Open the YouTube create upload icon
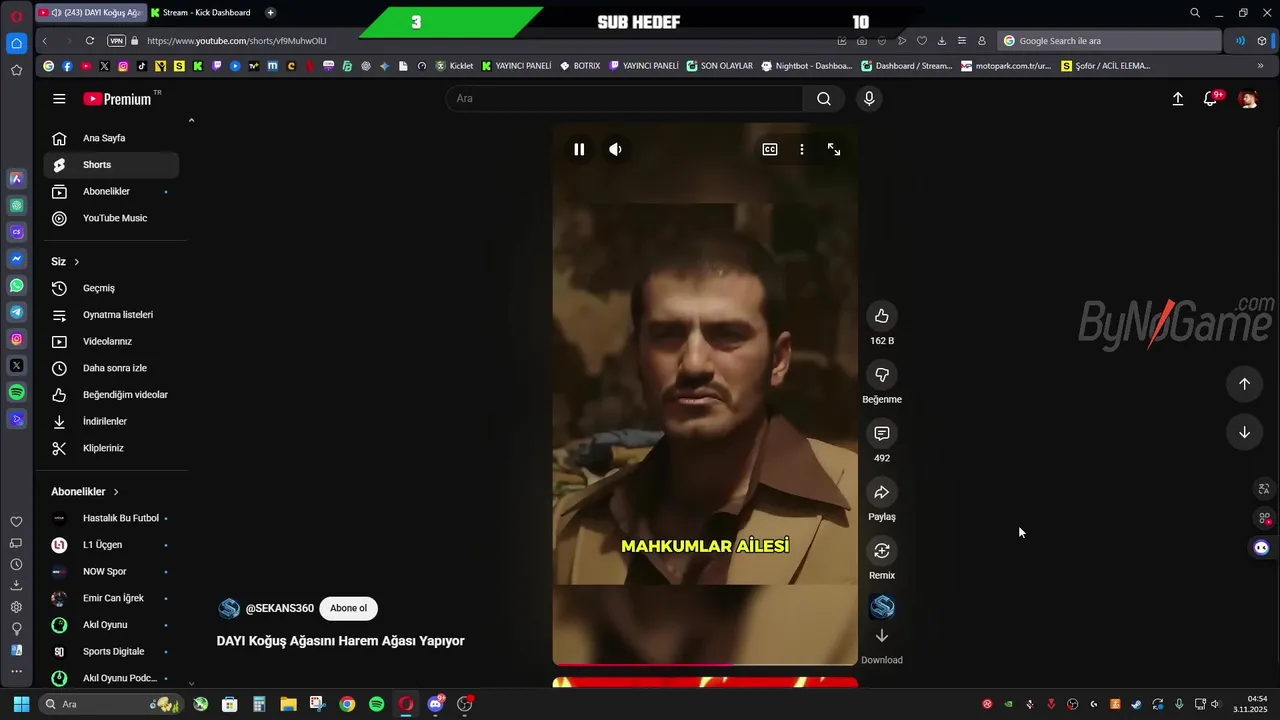This screenshot has width=1280, height=720. 1178,99
